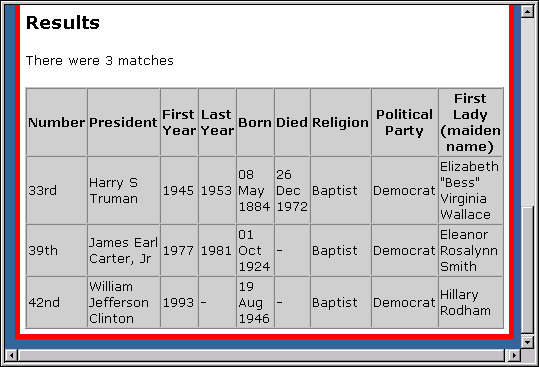The height and width of the screenshot is (367, 539).
Task: Click the vertical scrollbar thumb
Action: 527,270
